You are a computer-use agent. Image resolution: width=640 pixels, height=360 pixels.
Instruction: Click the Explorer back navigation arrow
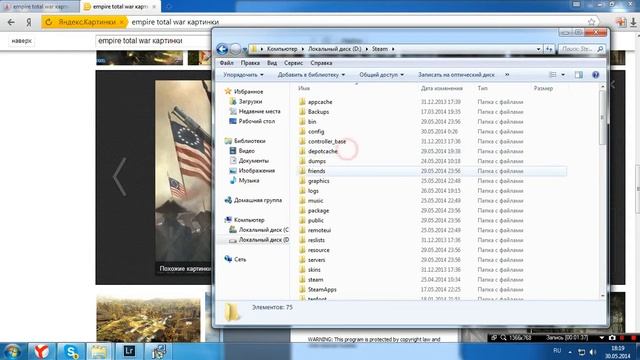(222, 49)
